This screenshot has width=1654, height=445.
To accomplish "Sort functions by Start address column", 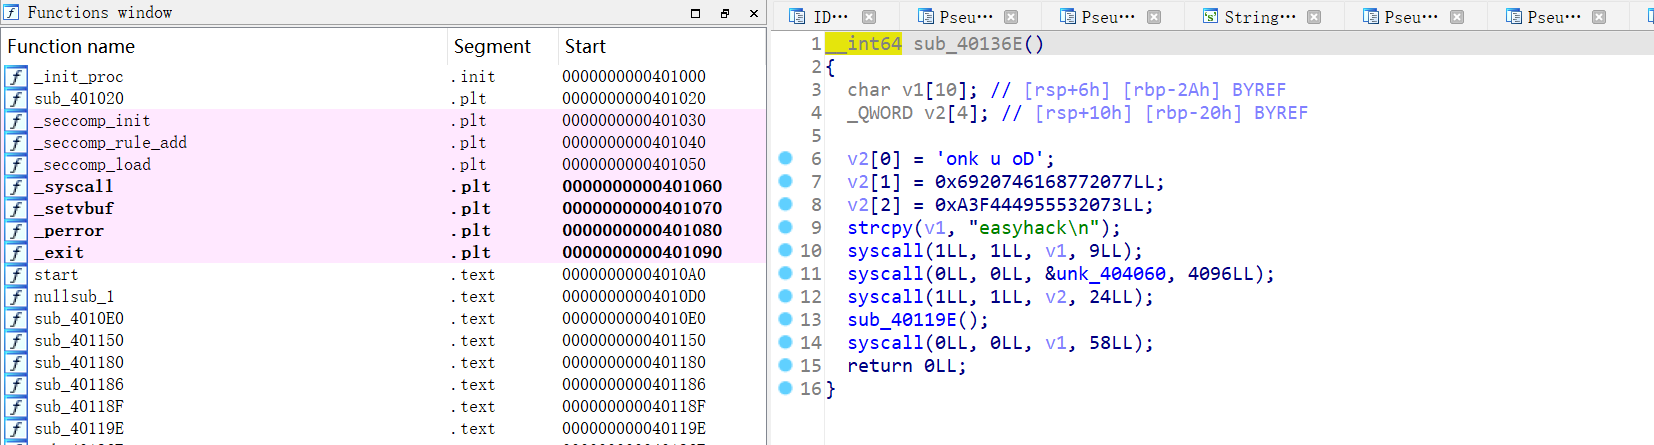I will point(585,47).
